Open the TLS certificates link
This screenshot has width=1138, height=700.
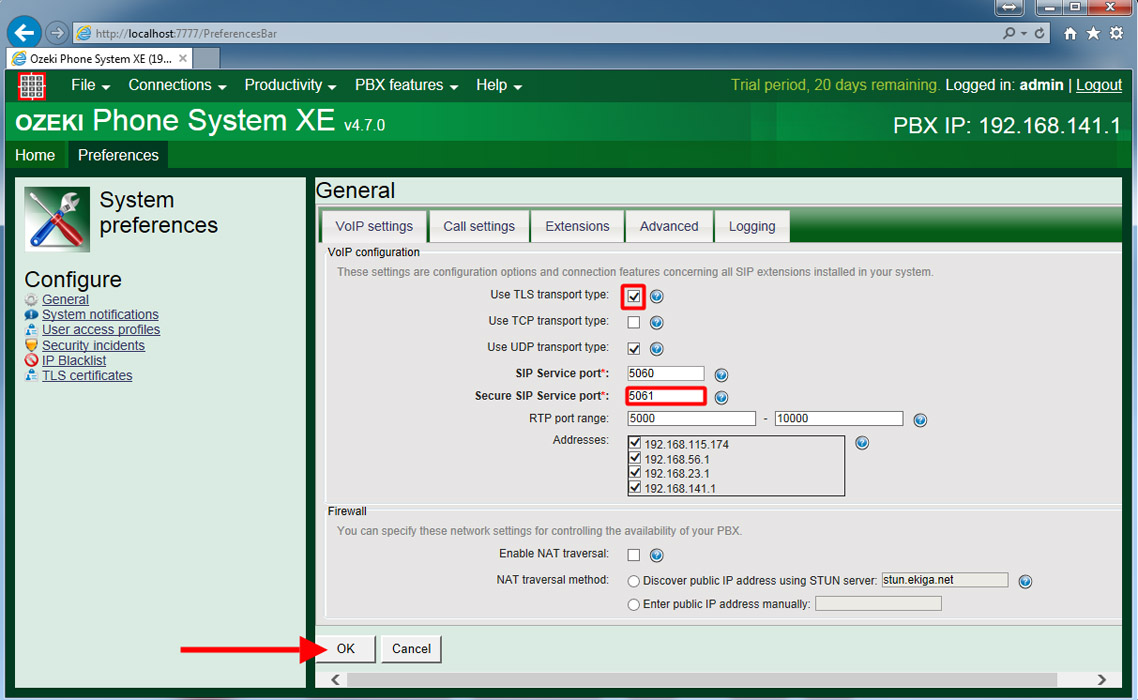click(87, 375)
